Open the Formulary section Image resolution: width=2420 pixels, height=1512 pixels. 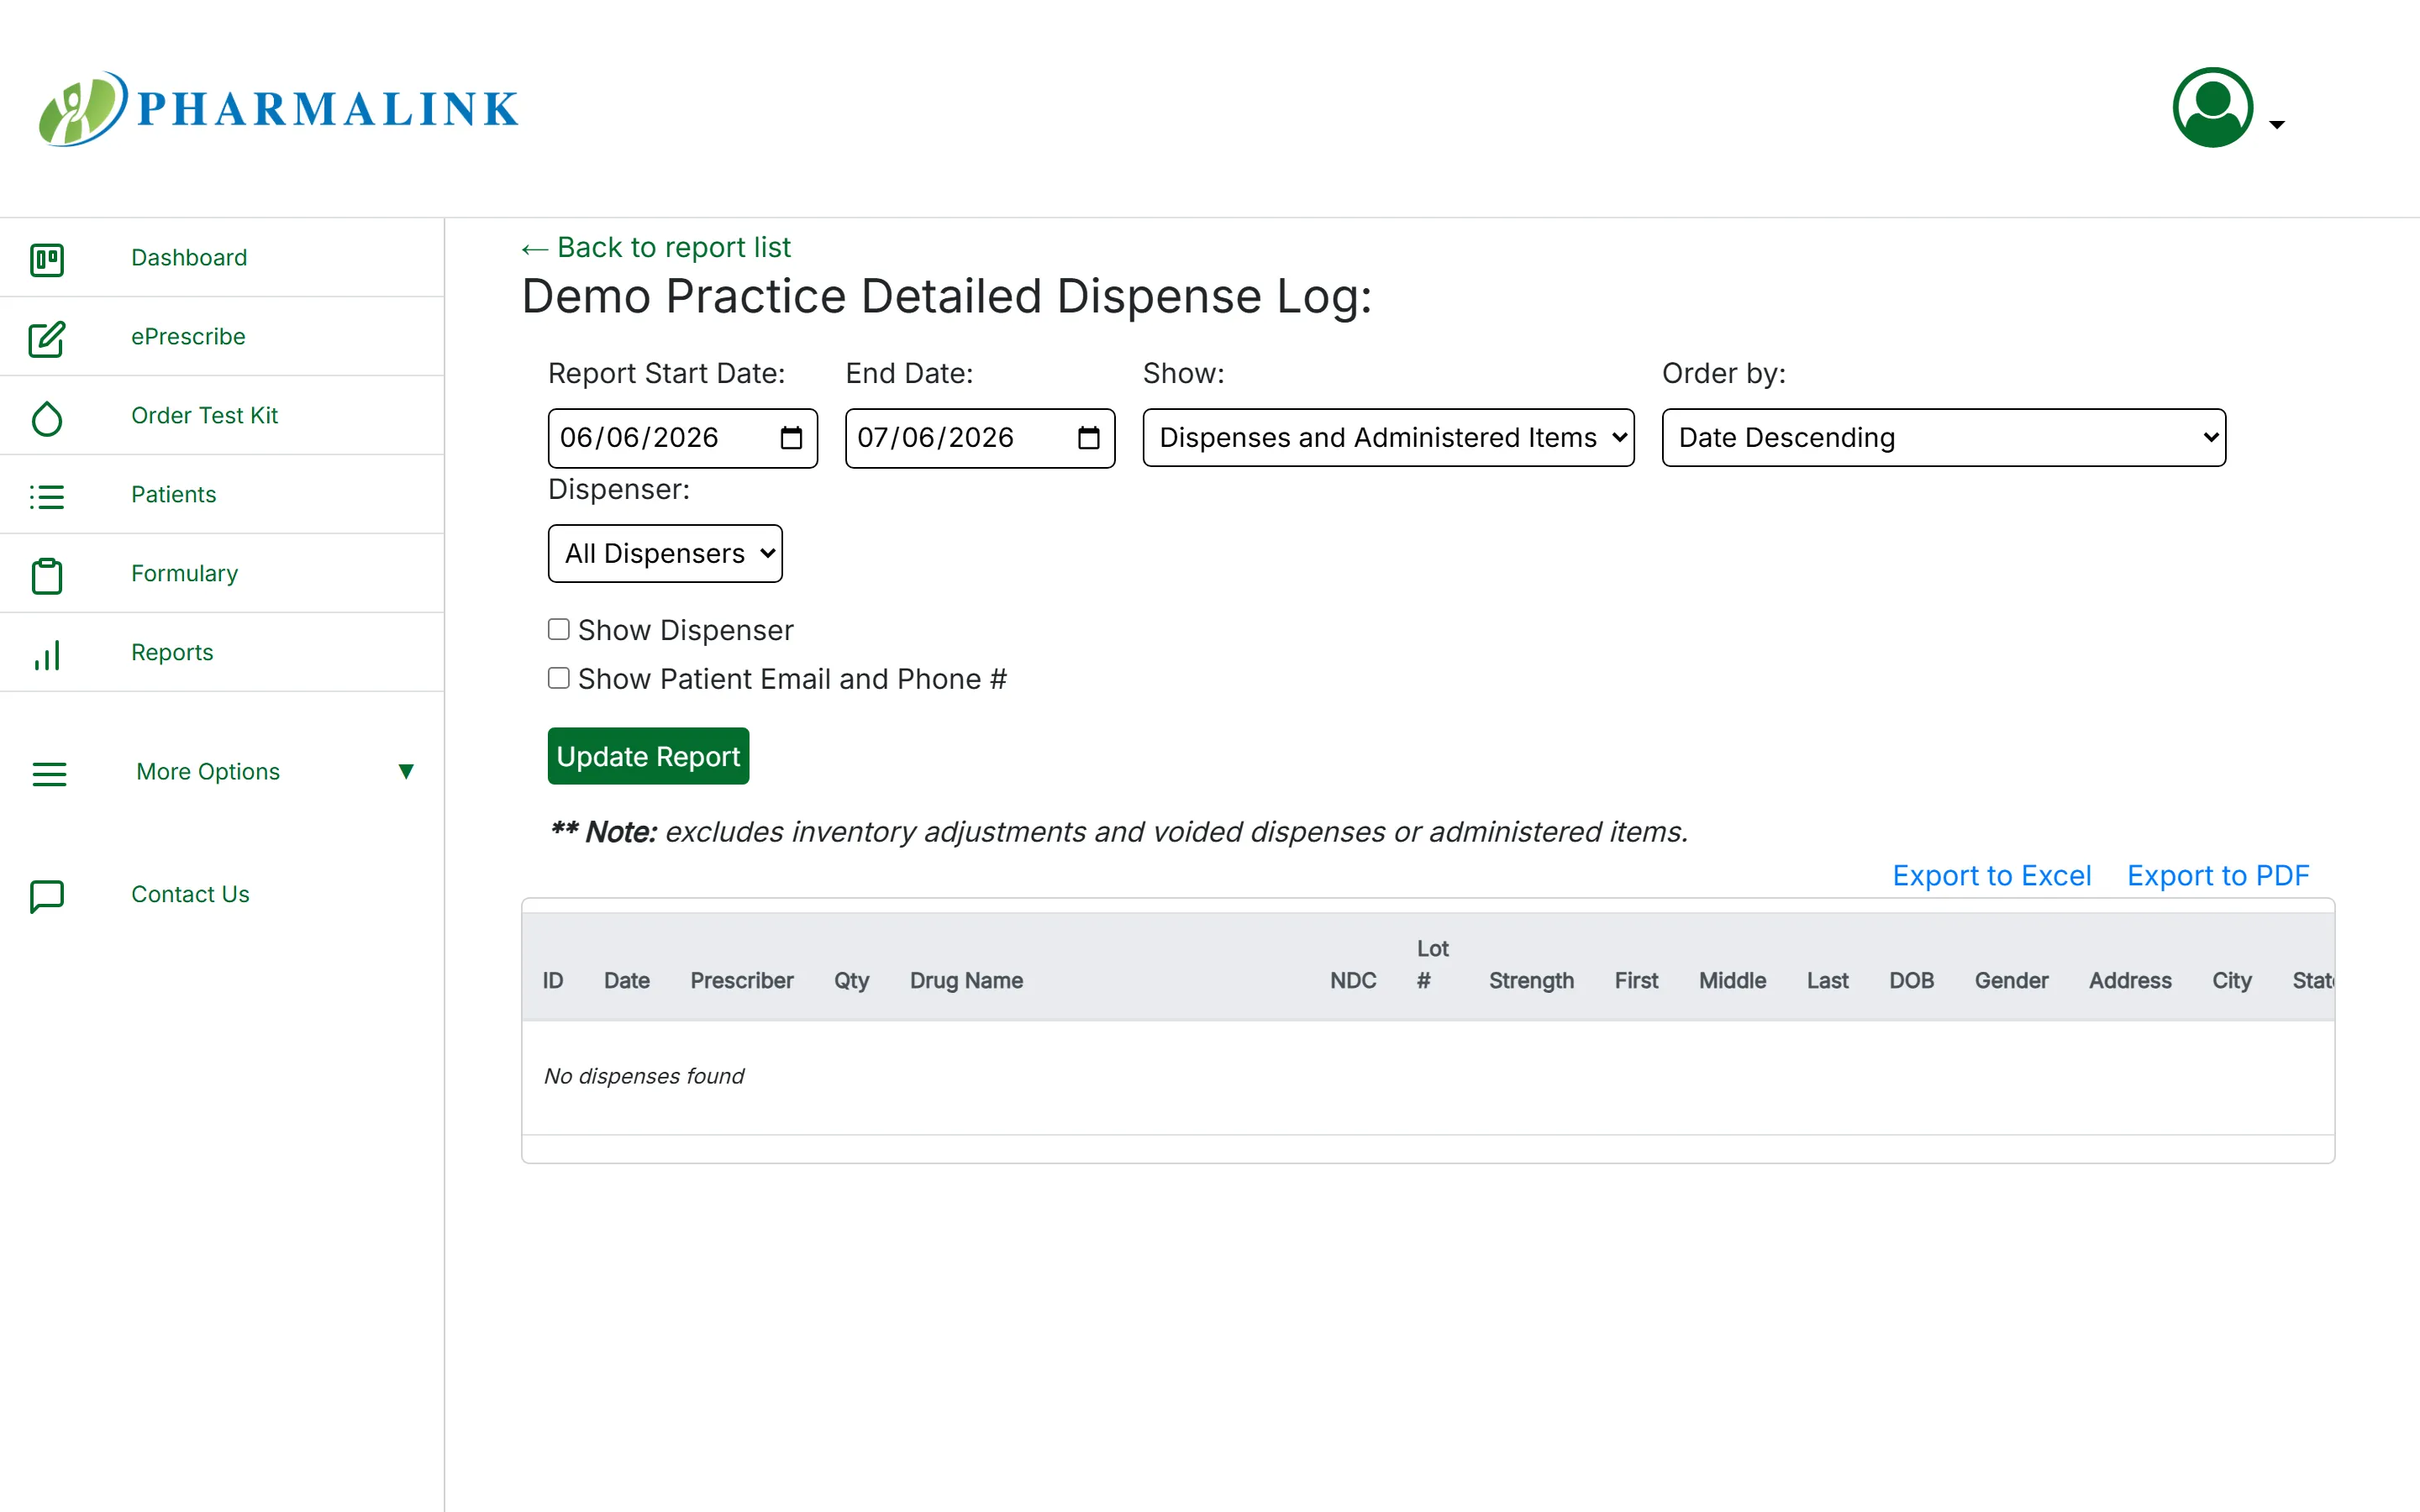(184, 574)
